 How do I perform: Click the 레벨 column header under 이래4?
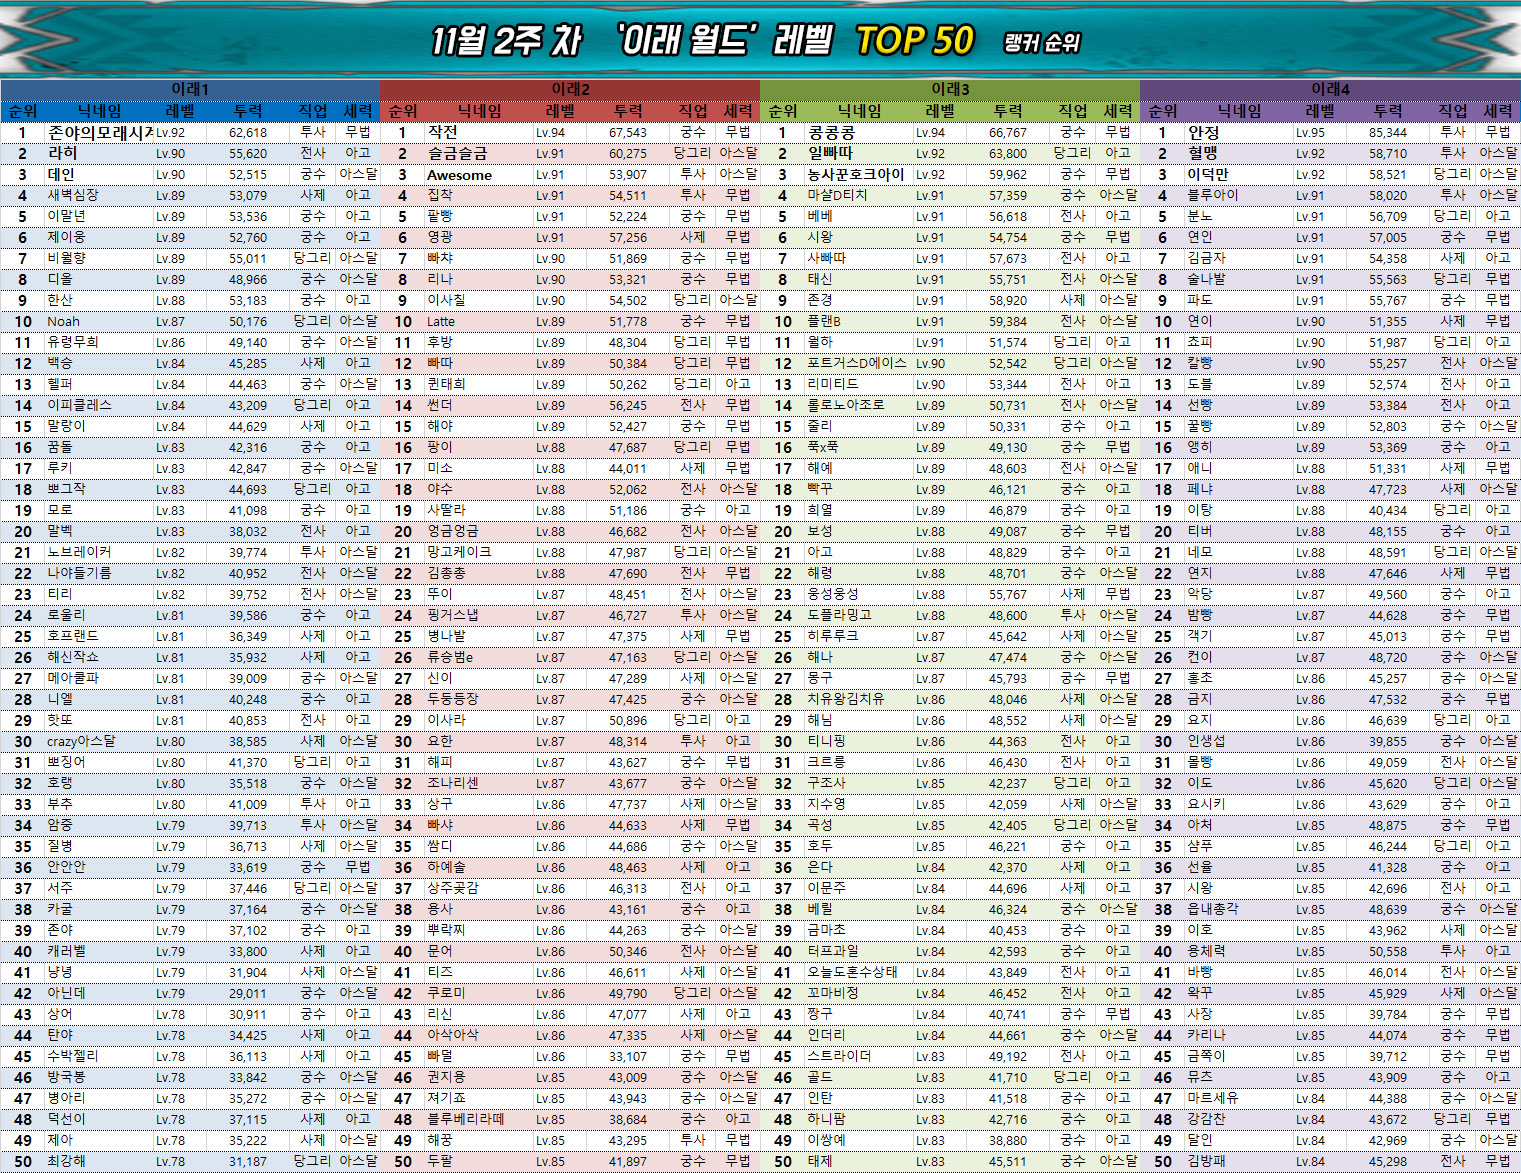pos(1320,111)
